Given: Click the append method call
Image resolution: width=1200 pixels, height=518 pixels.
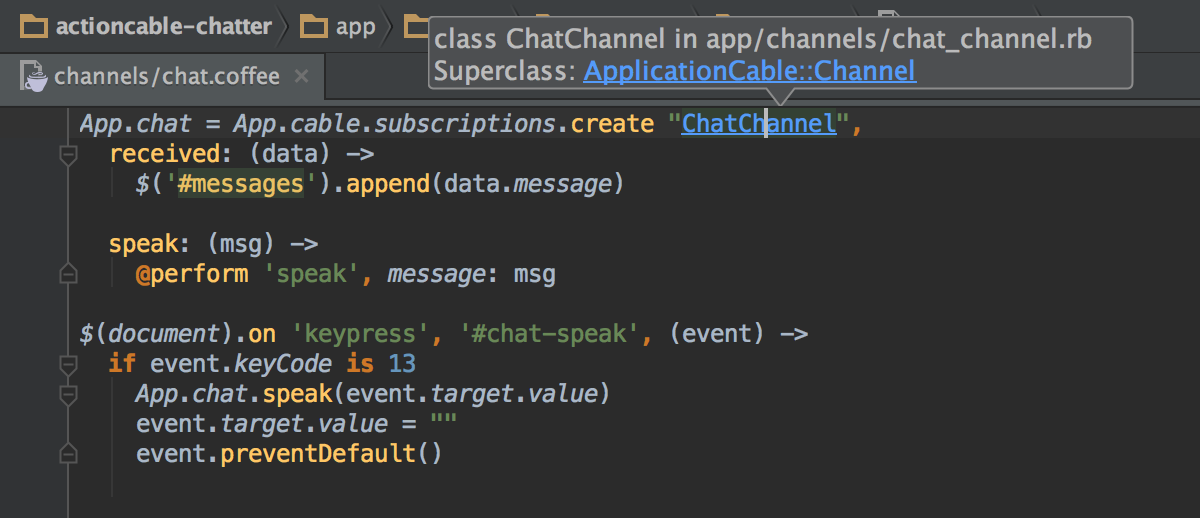Looking at the screenshot, I should 390,184.
